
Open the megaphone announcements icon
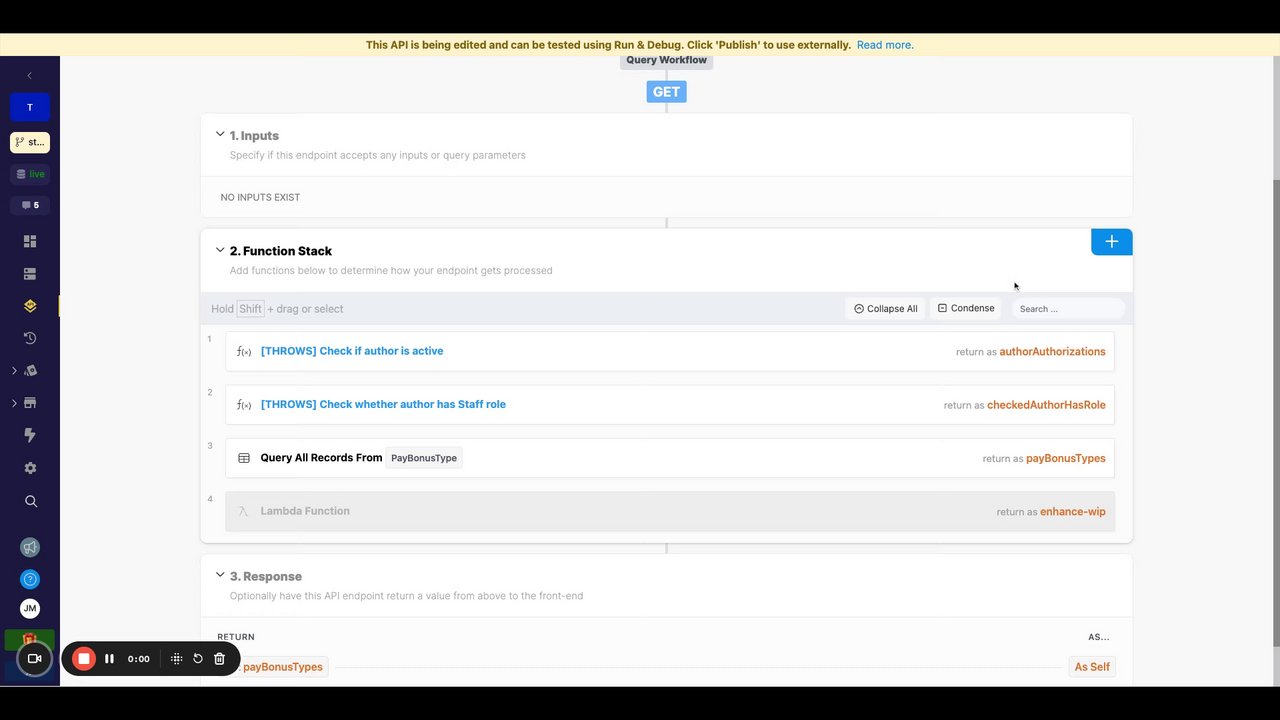[x=30, y=547]
